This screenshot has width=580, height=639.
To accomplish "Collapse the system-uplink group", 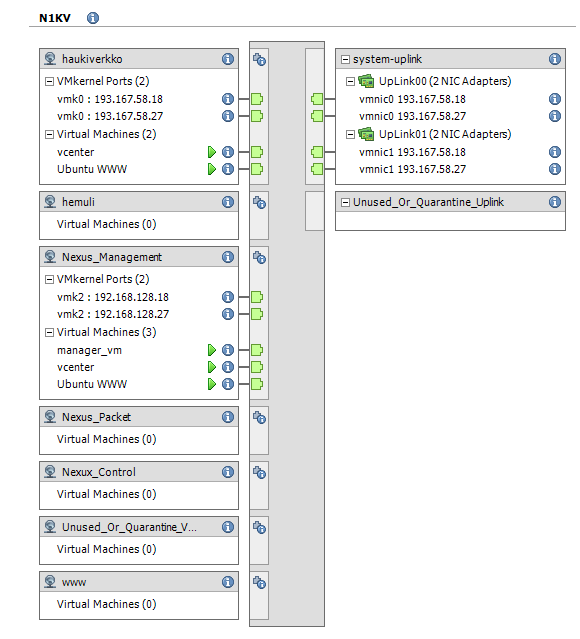I will click(345, 59).
